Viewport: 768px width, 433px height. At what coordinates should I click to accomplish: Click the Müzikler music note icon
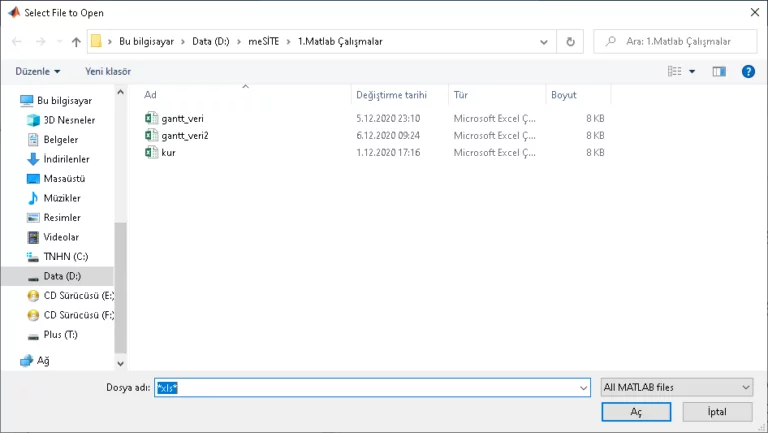click(33, 198)
